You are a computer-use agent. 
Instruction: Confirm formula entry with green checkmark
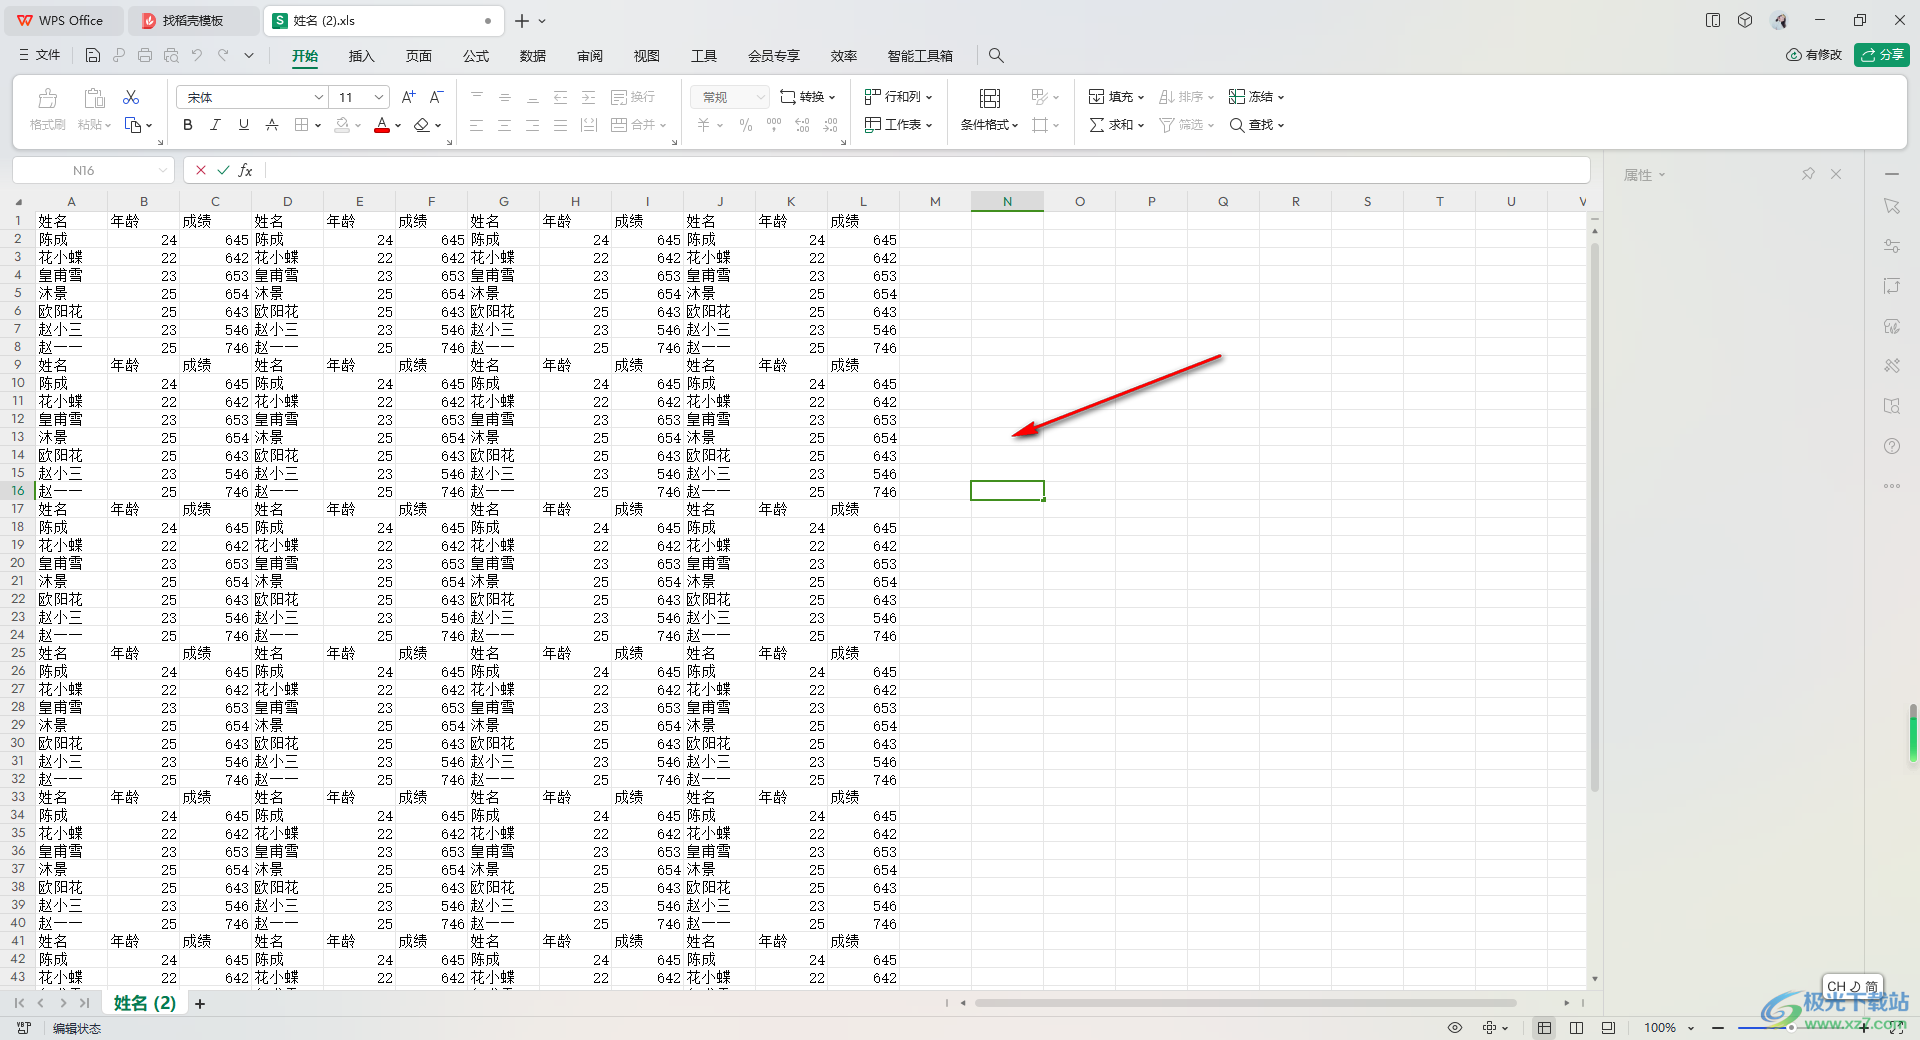click(x=223, y=170)
